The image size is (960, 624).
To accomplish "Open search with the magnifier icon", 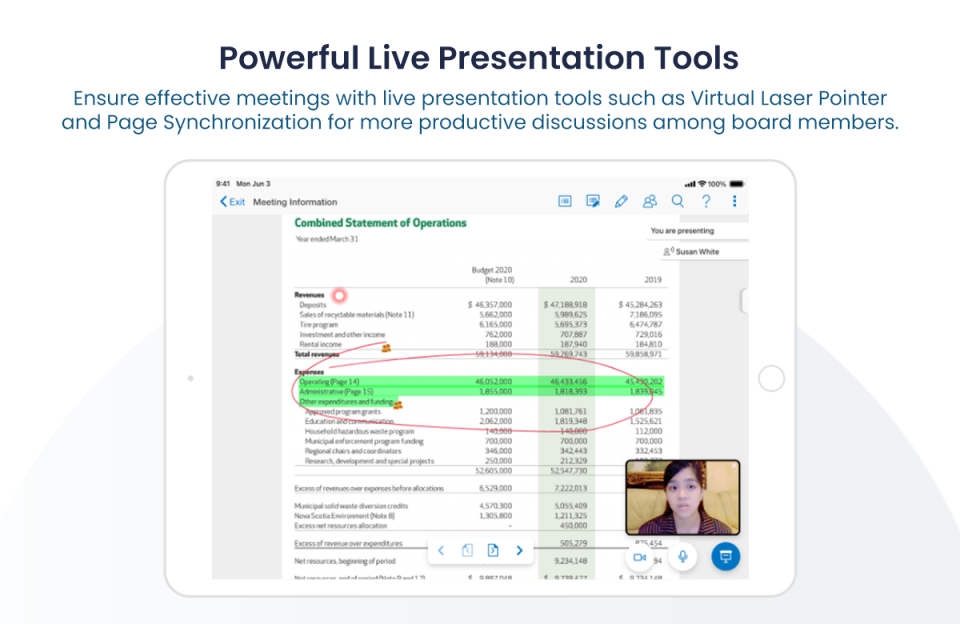I will pyautogui.click(x=678, y=200).
